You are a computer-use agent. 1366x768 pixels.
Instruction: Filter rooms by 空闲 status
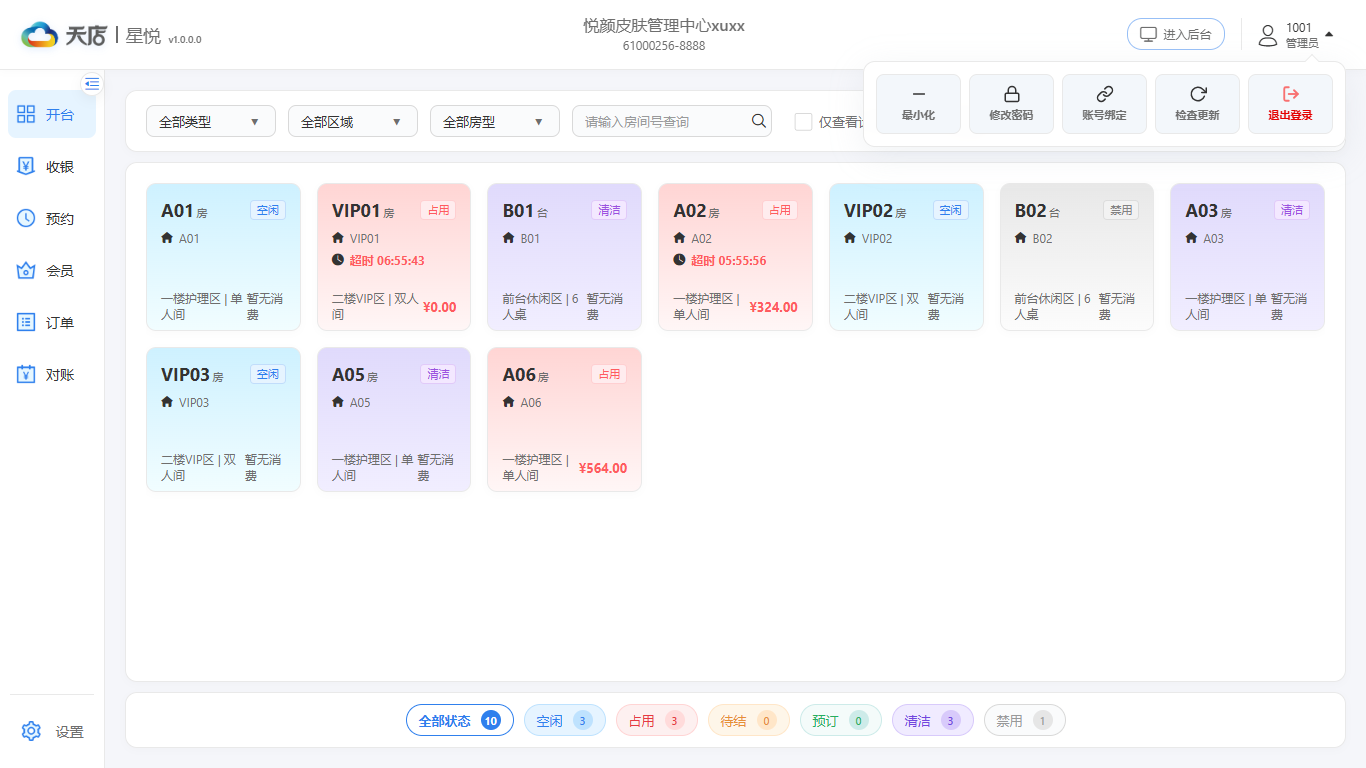(x=565, y=720)
